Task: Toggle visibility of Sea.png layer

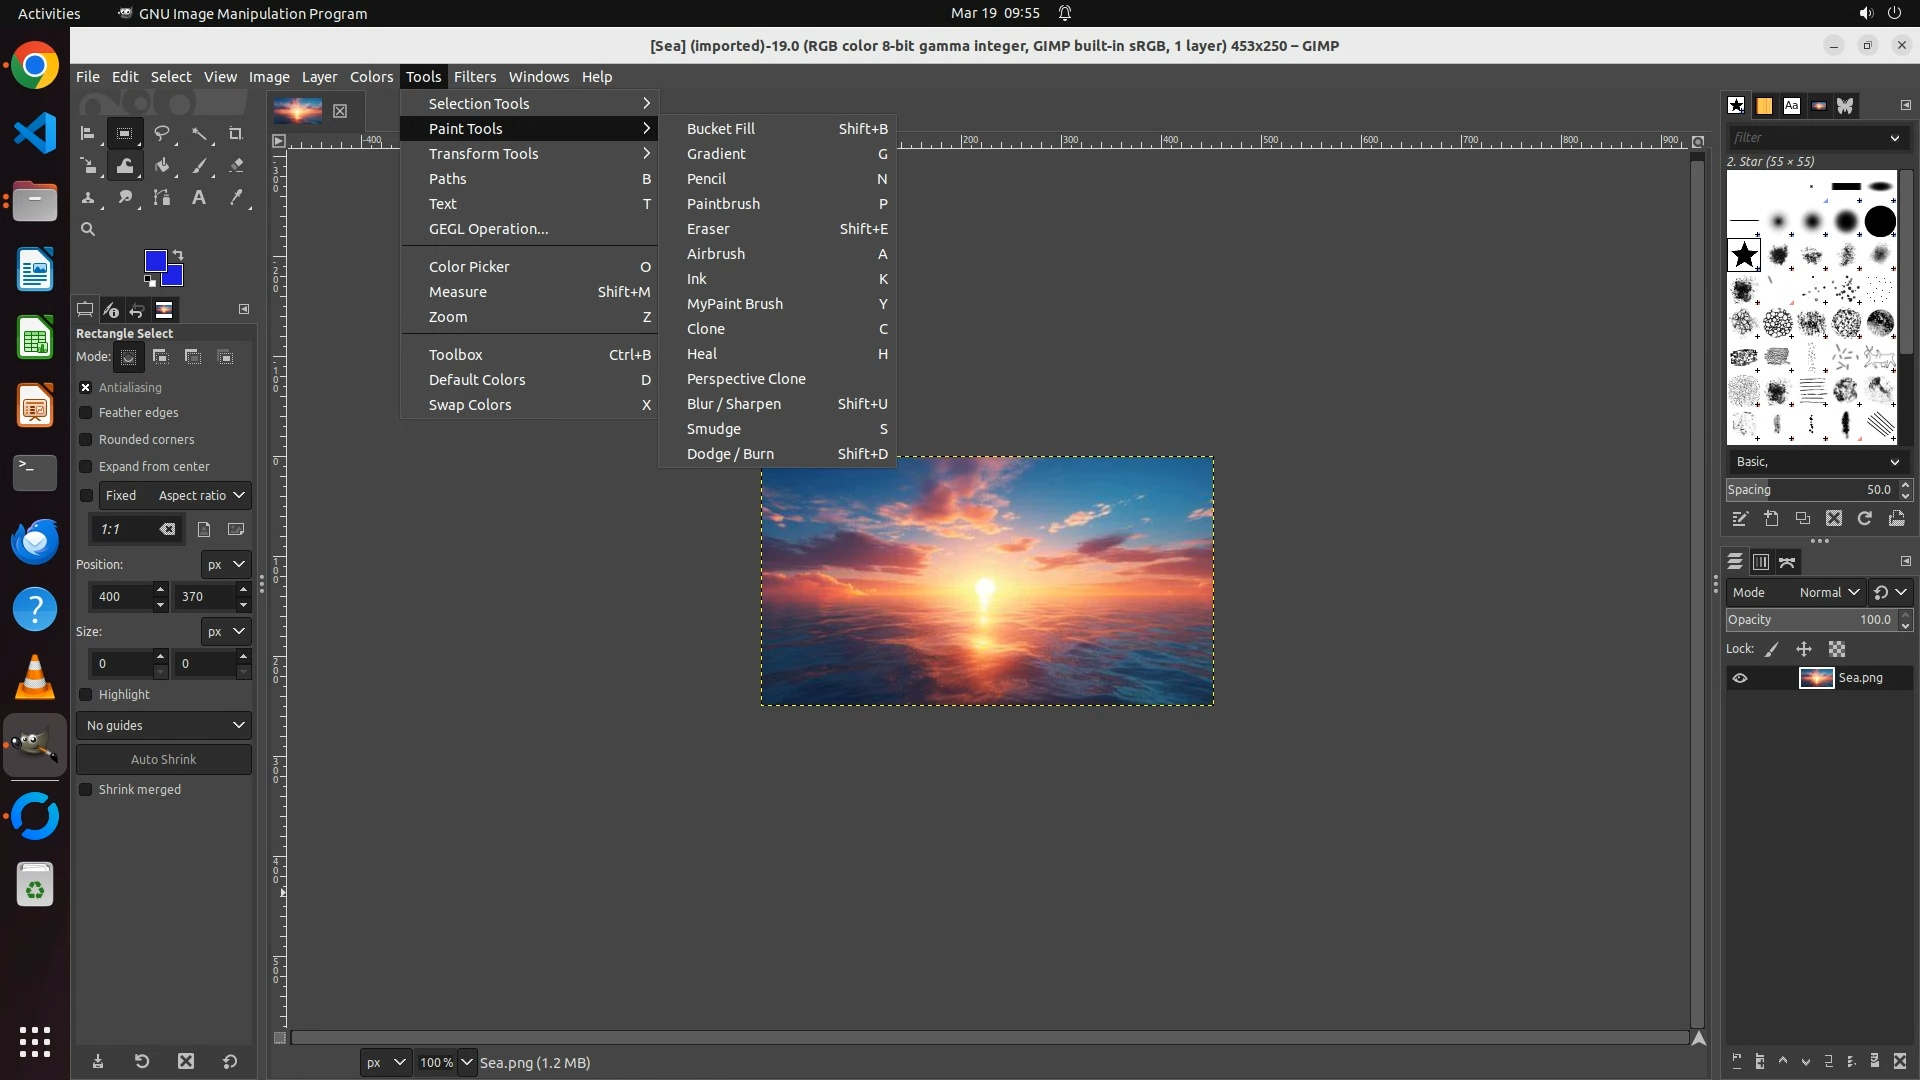Action: coord(1740,678)
